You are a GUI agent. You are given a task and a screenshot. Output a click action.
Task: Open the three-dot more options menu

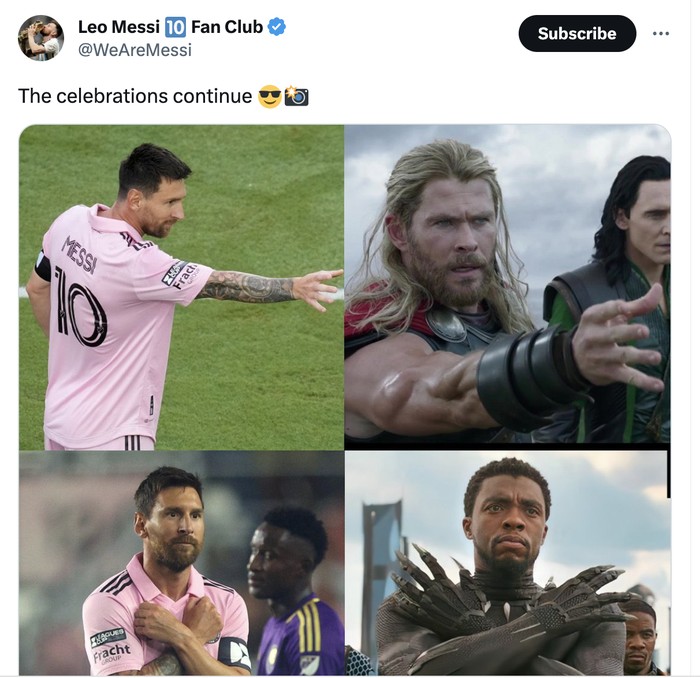(x=660, y=33)
